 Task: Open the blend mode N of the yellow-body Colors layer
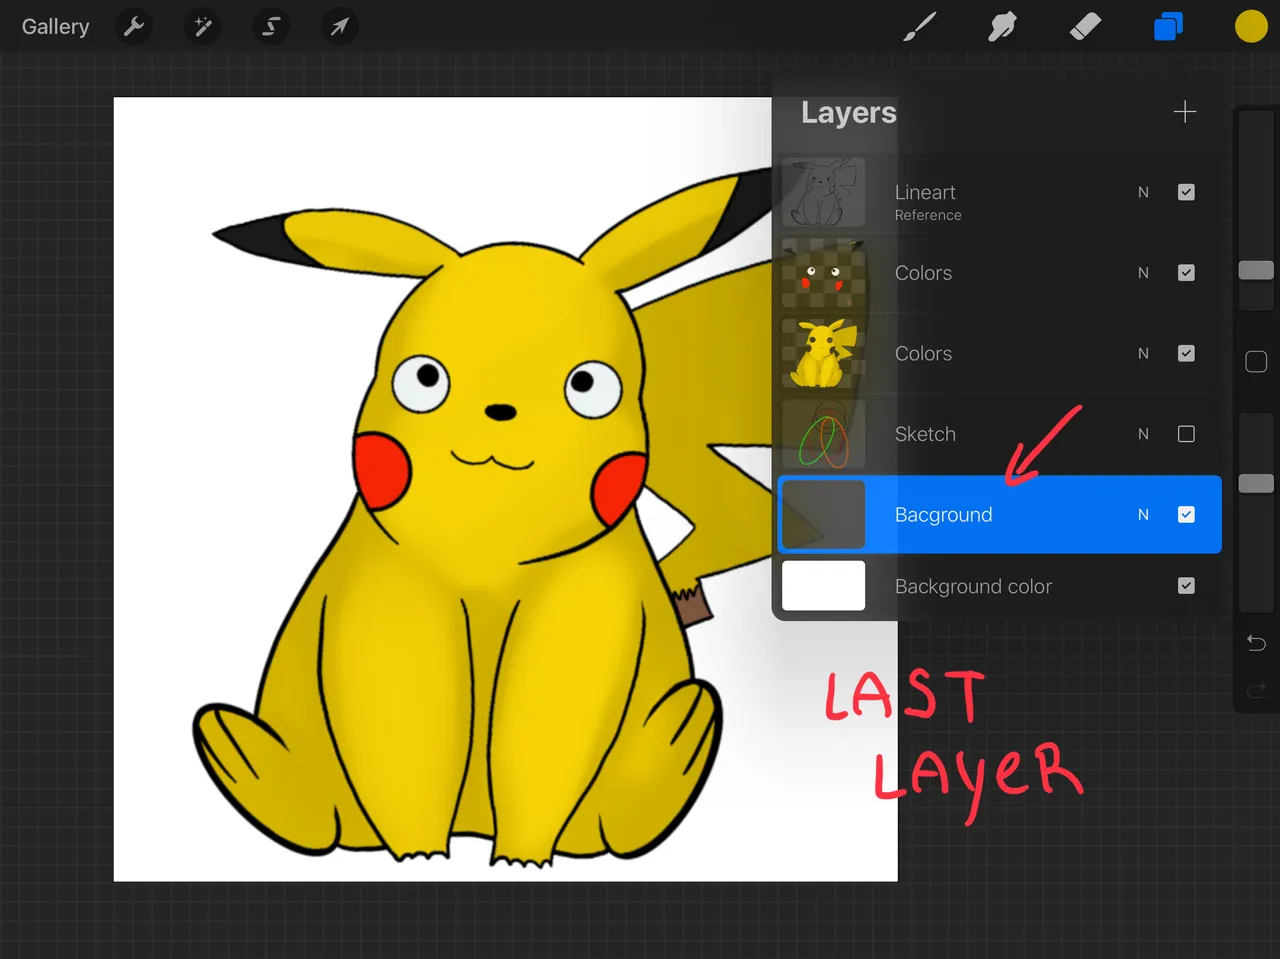(1143, 353)
